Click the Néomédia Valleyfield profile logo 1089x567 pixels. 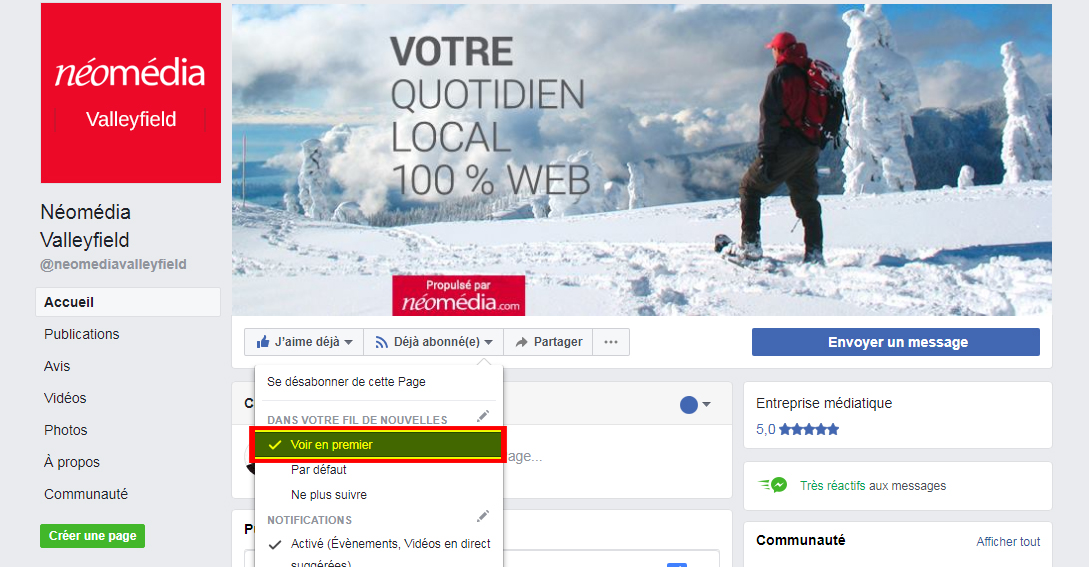click(131, 93)
